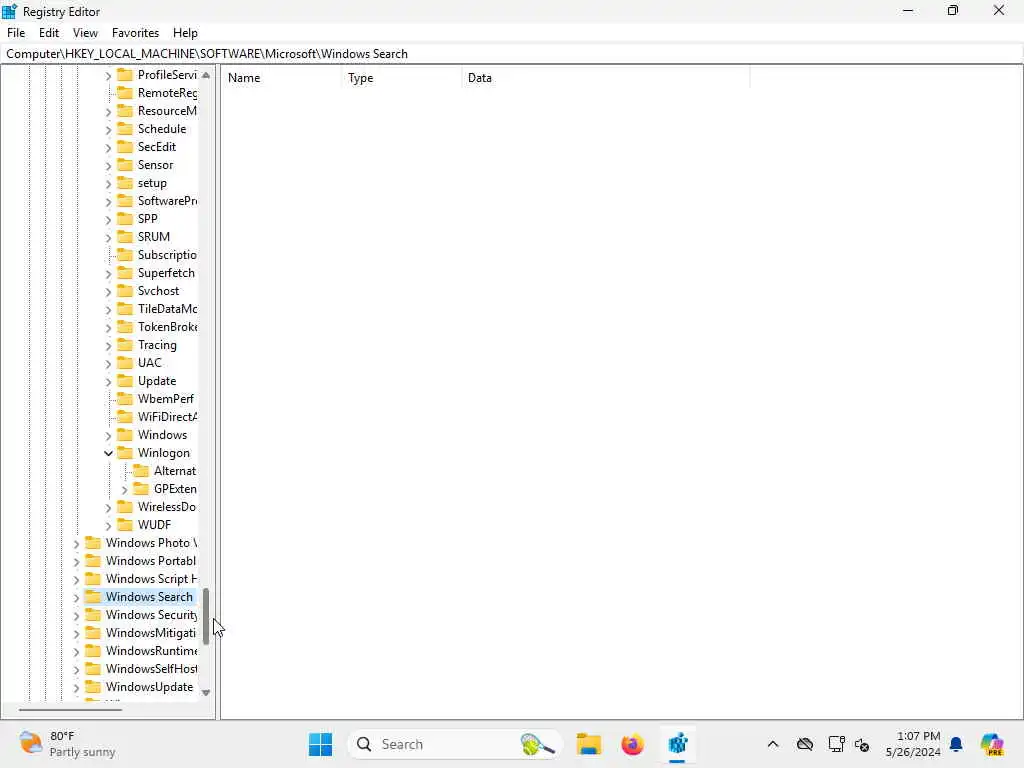Click the tree scroll up arrow

[206, 75]
